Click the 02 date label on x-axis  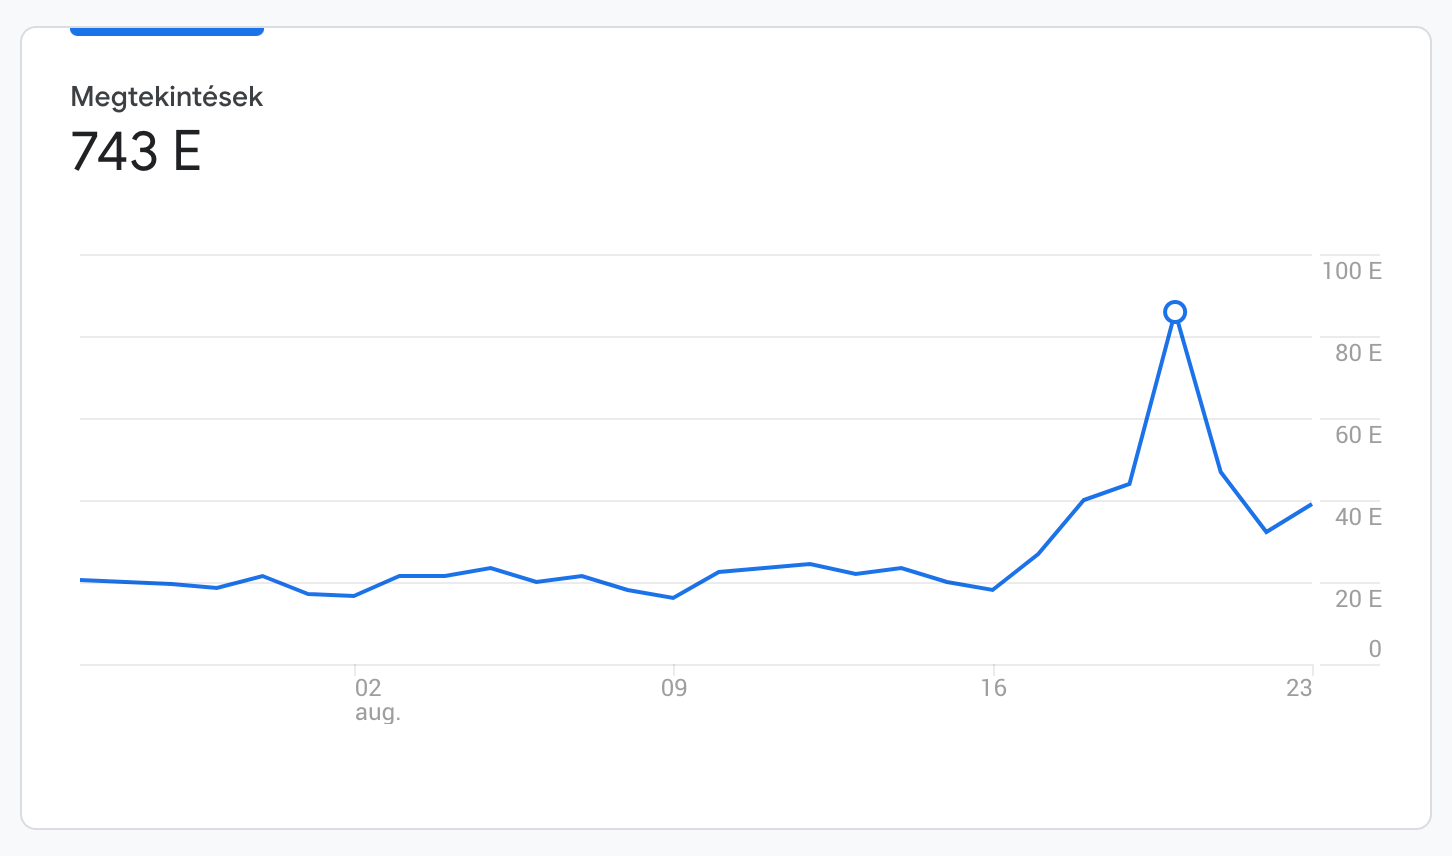368,688
